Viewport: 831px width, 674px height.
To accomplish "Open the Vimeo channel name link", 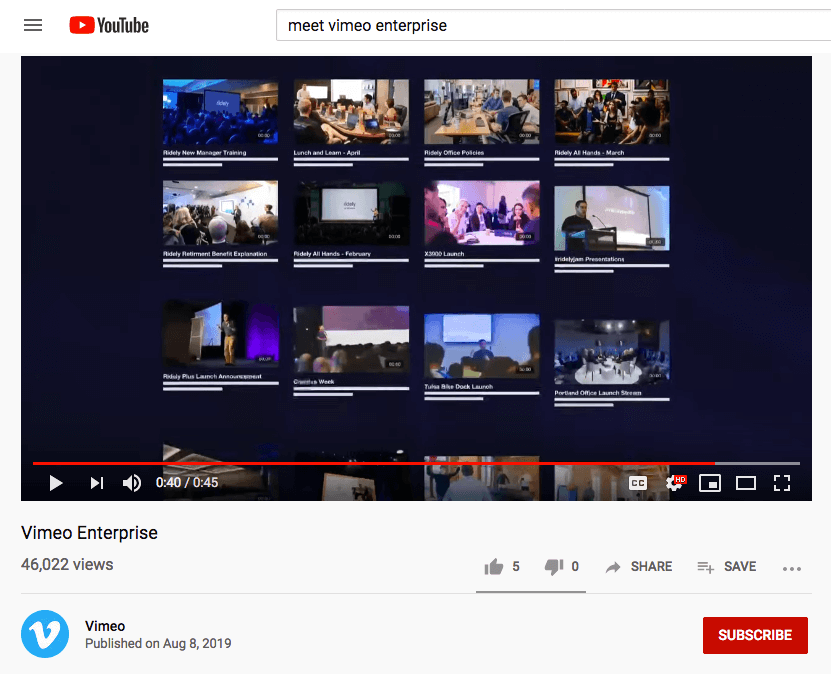I will (105, 626).
